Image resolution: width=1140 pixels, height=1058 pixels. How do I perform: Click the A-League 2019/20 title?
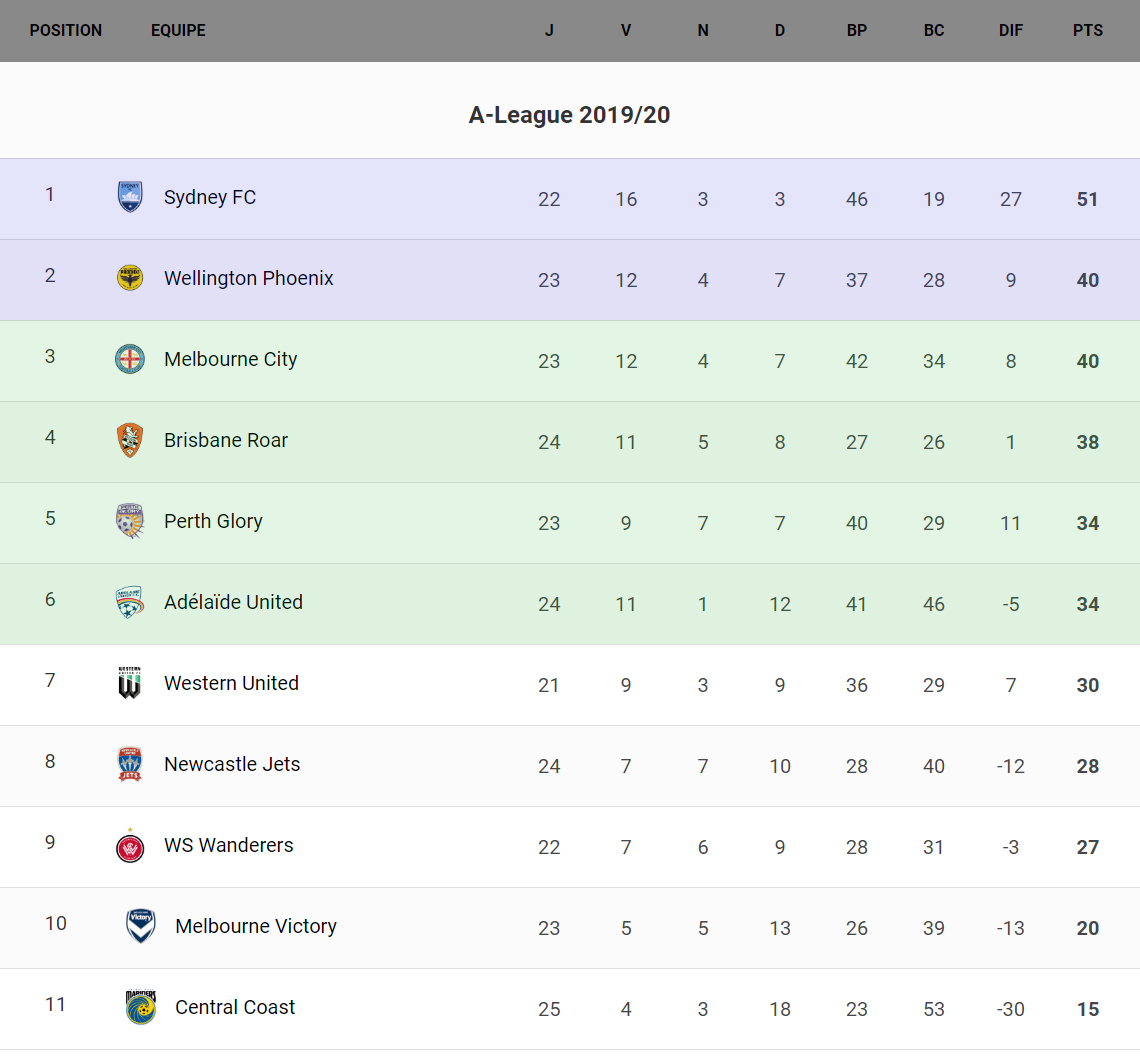(569, 115)
